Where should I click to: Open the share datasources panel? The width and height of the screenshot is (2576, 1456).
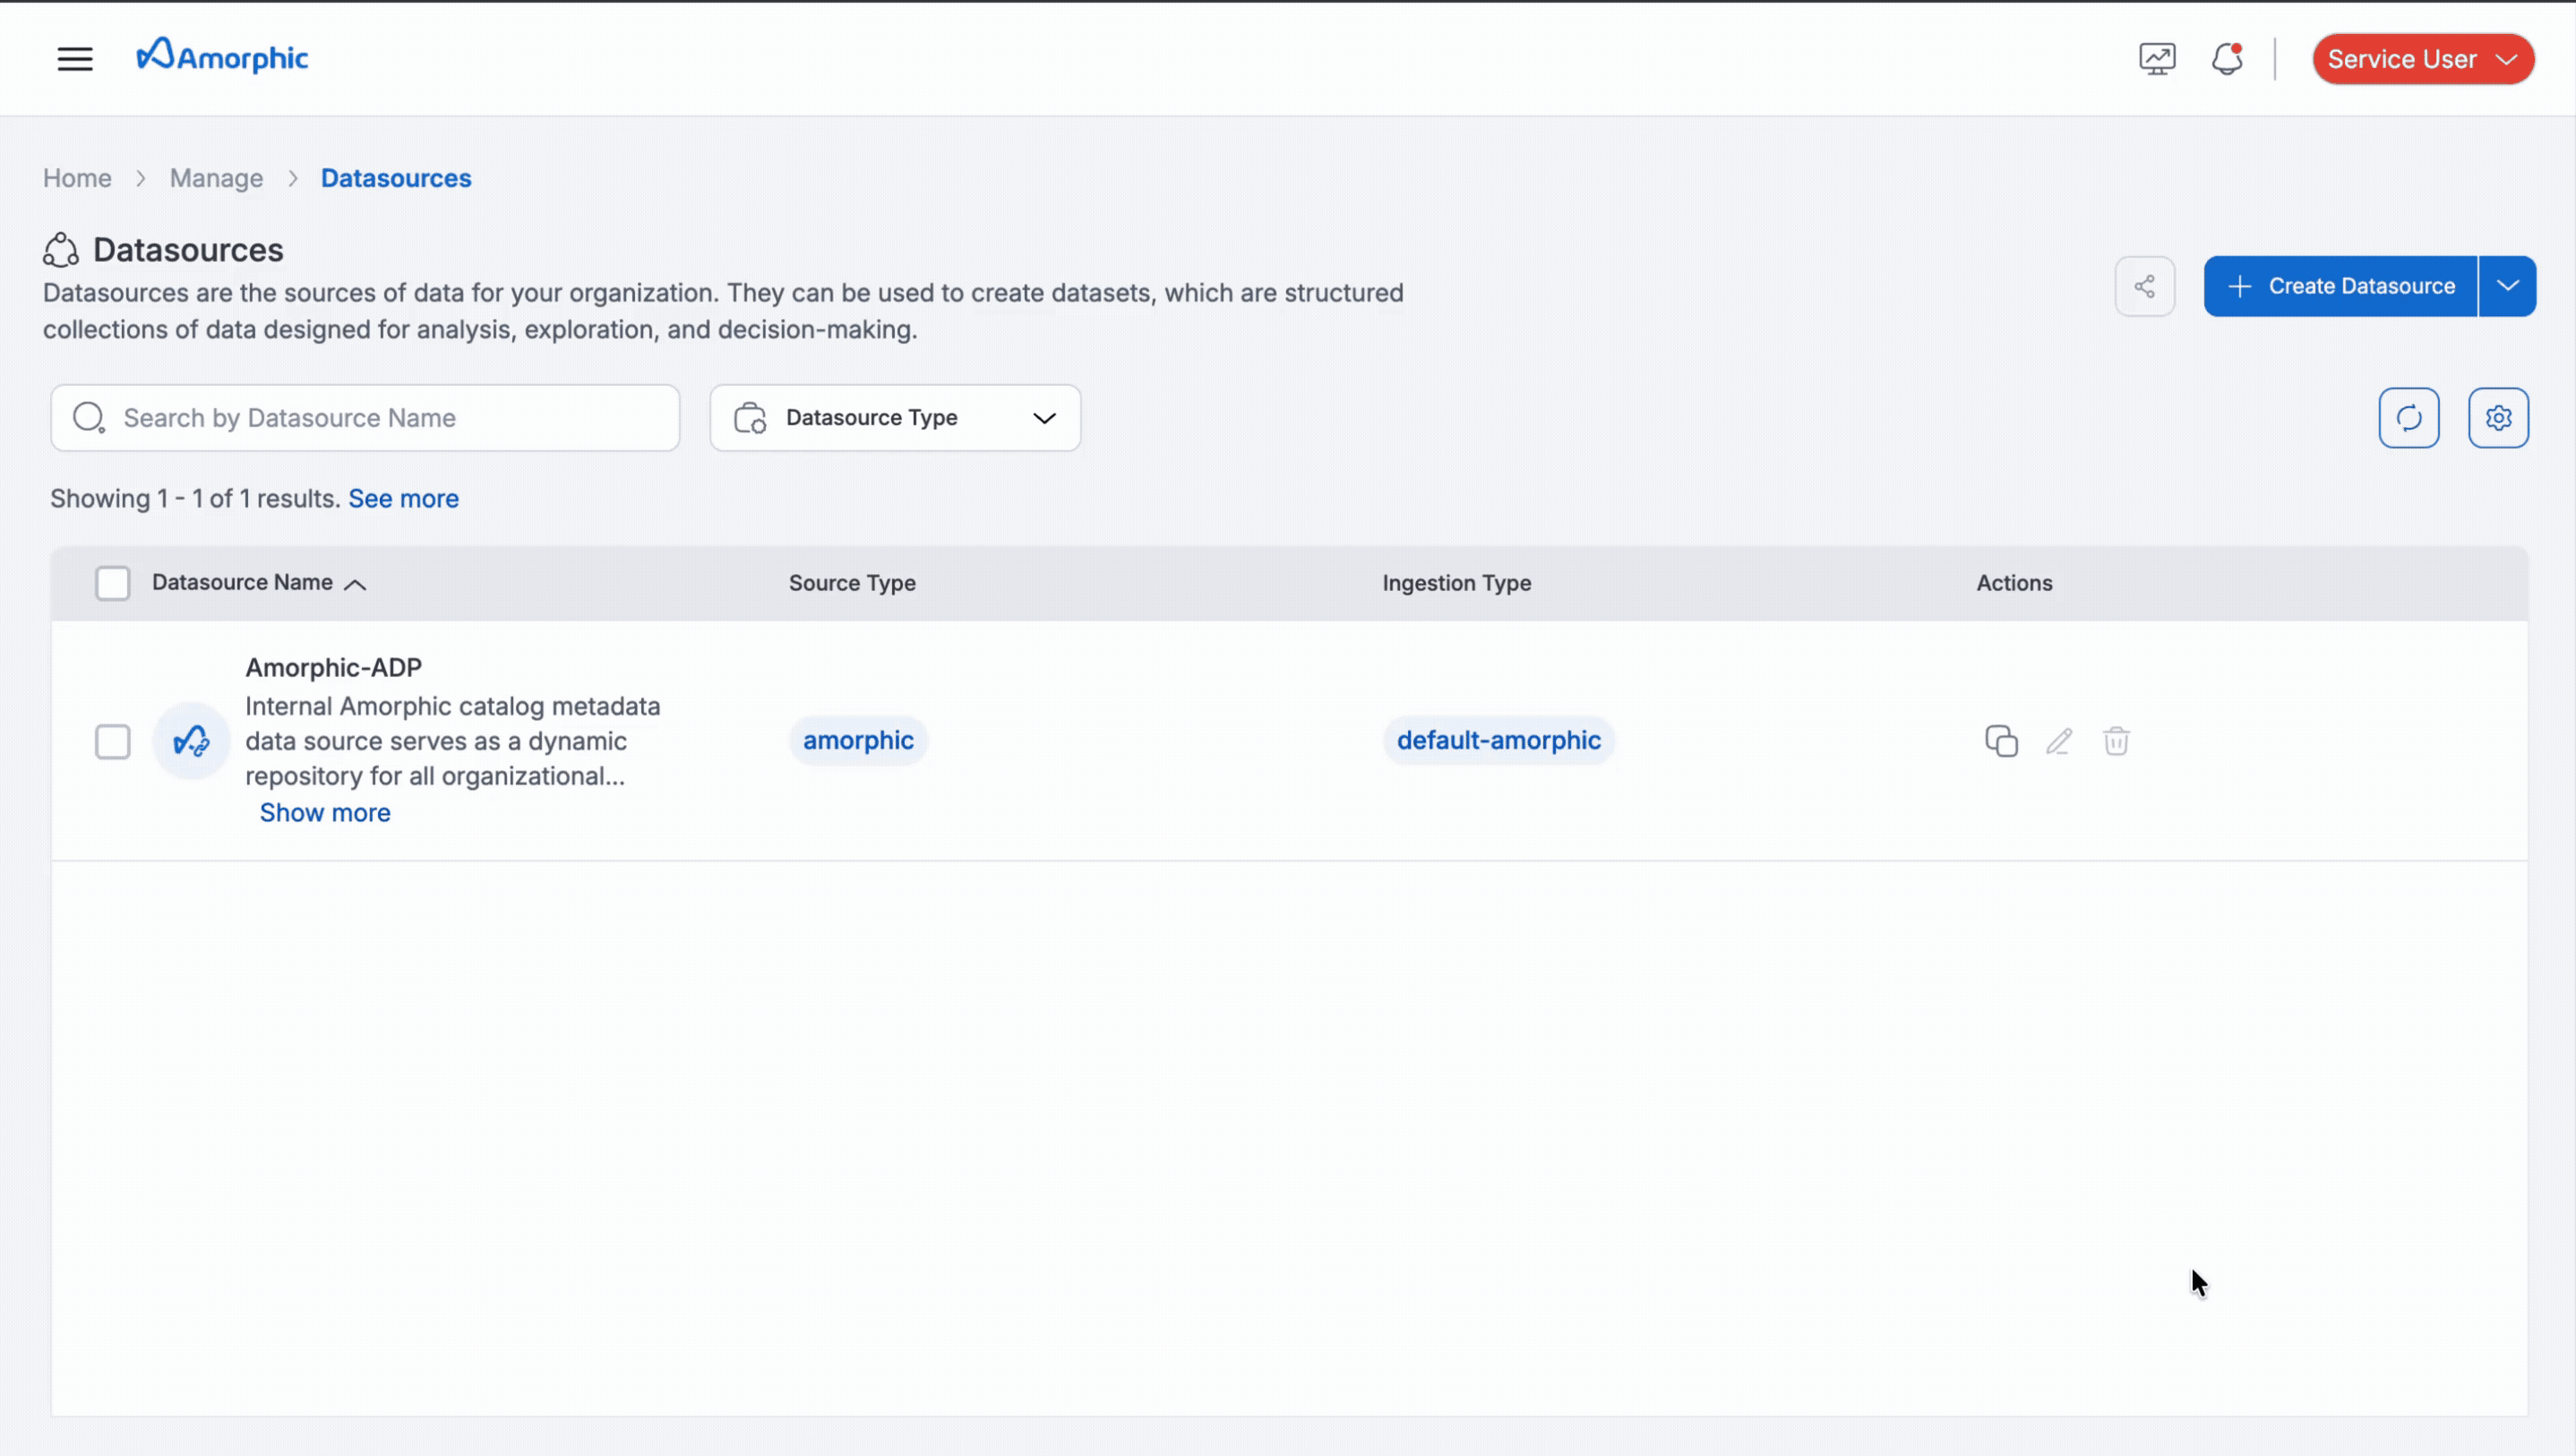coord(2145,286)
